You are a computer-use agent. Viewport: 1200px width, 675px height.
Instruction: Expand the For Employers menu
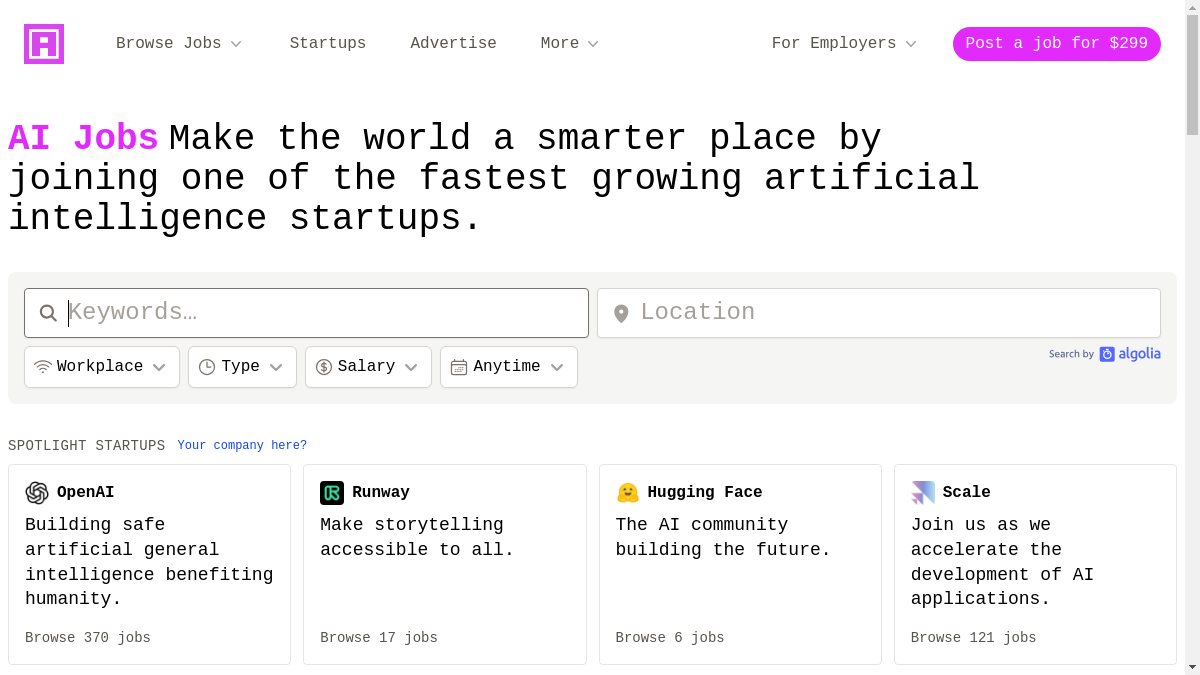pos(844,44)
